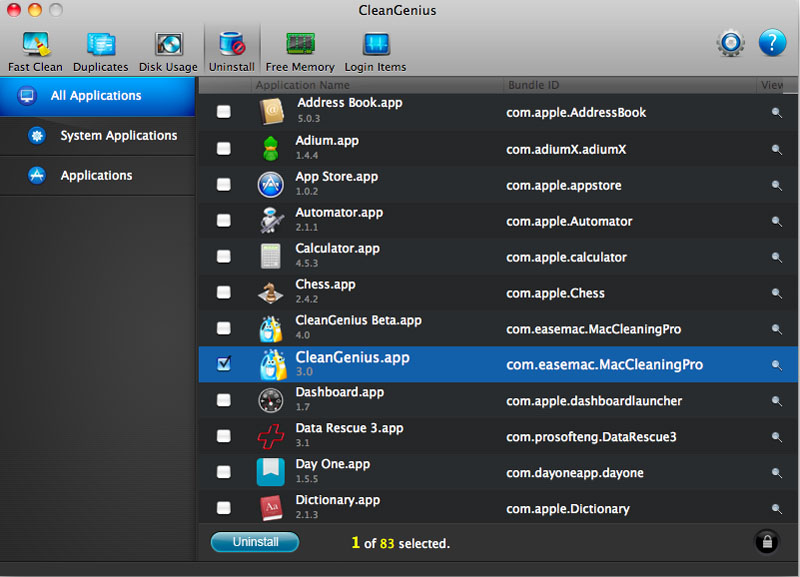Select the Uninstall toolbar tab
Viewport: 800px width, 577px height.
tap(232, 52)
